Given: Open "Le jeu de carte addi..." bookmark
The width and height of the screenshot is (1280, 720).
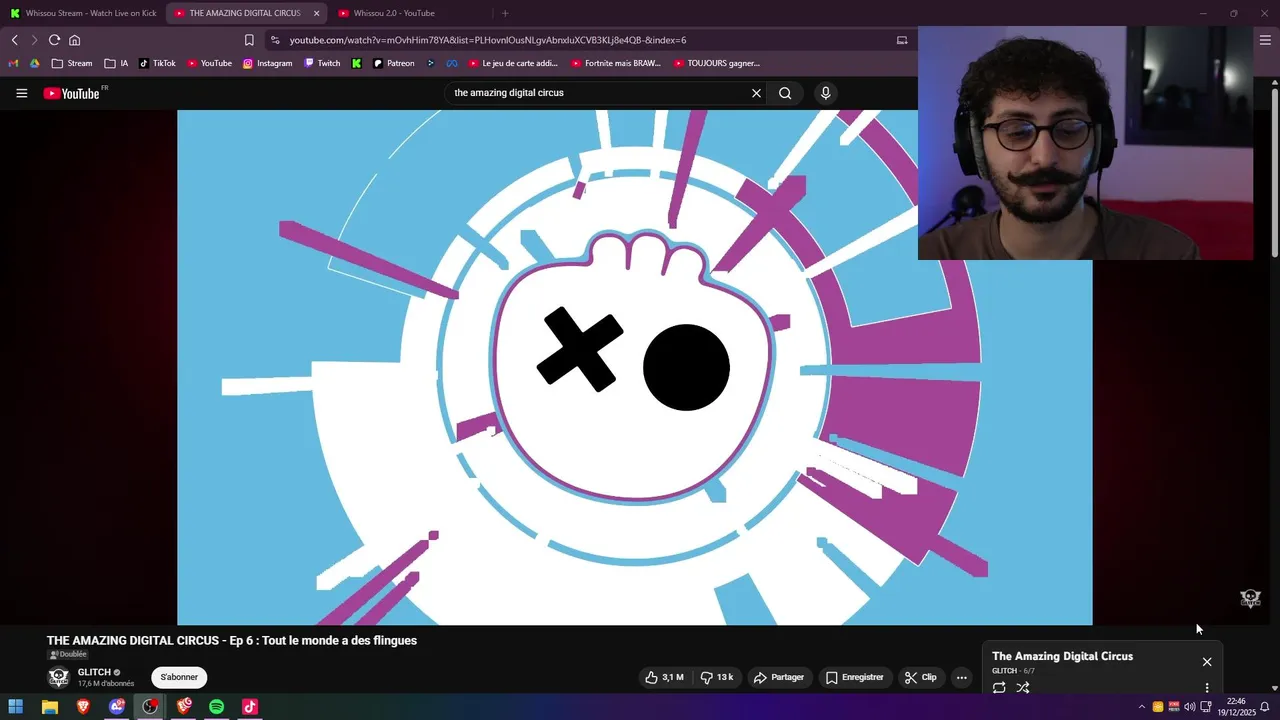Looking at the screenshot, I should click(x=514, y=63).
